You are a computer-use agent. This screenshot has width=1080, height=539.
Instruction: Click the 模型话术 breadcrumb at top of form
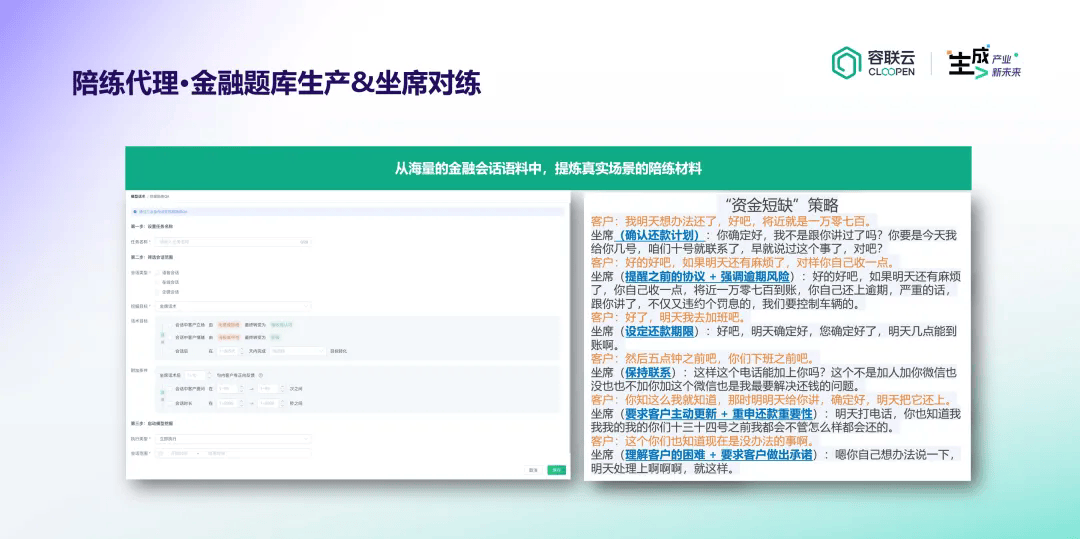138,196
